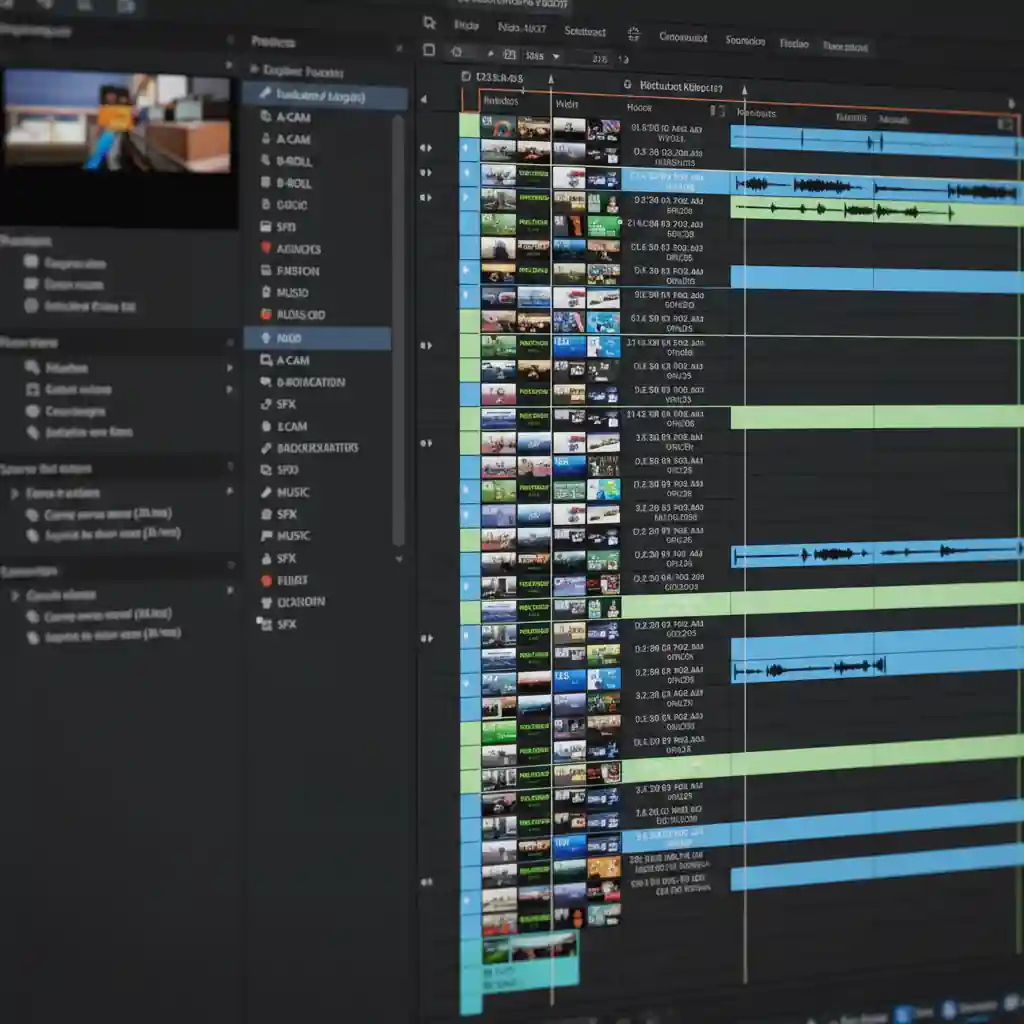Open the Nids 4I07 tab
This screenshot has height=1024, width=1024.
522,27
